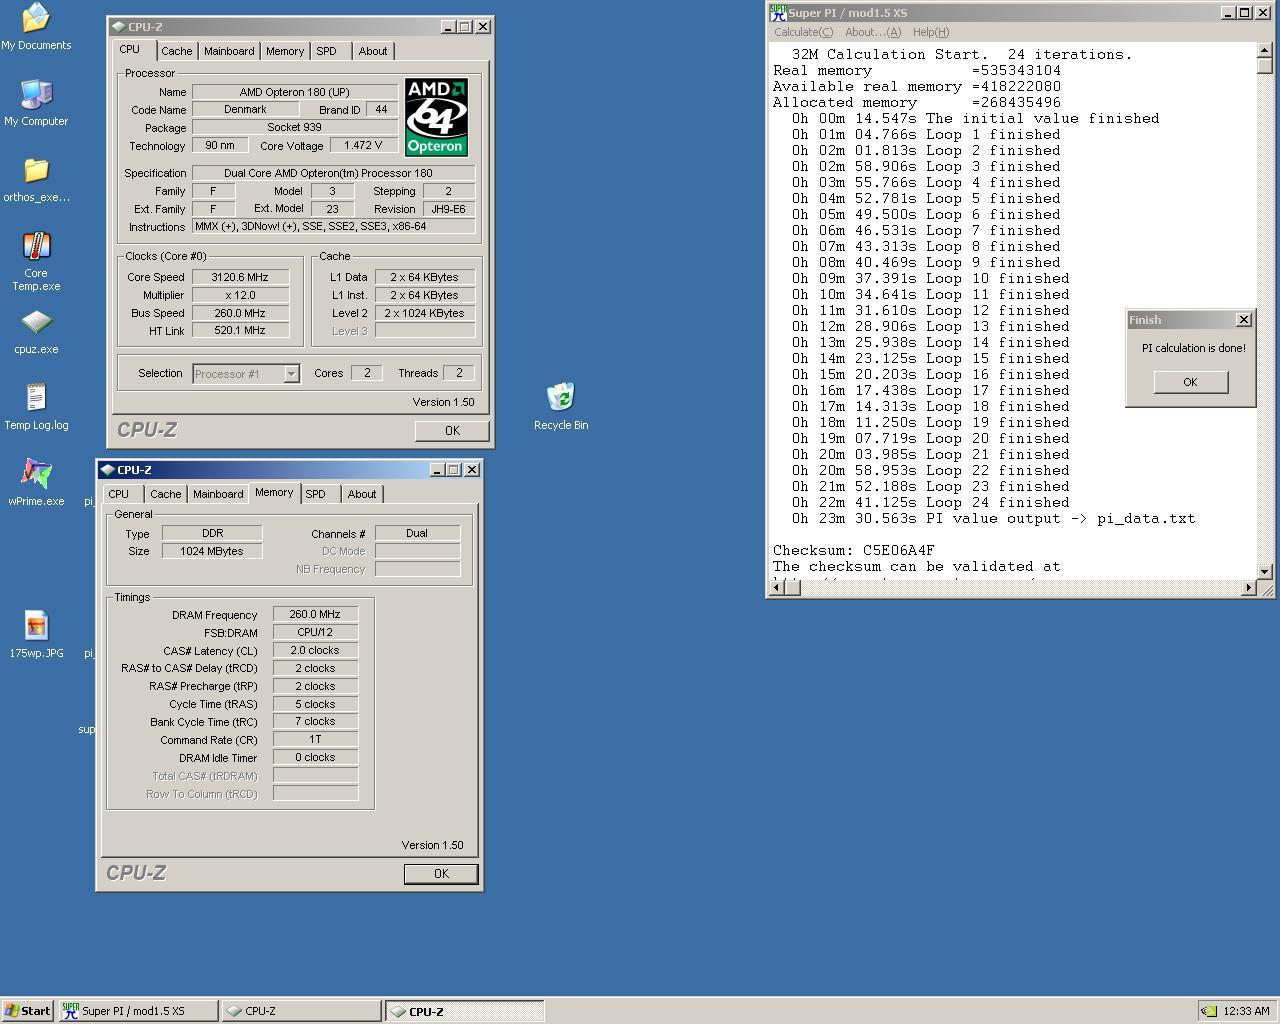Open the Calculate menu in Super PI
The height and width of the screenshot is (1024, 1280).
click(x=803, y=32)
